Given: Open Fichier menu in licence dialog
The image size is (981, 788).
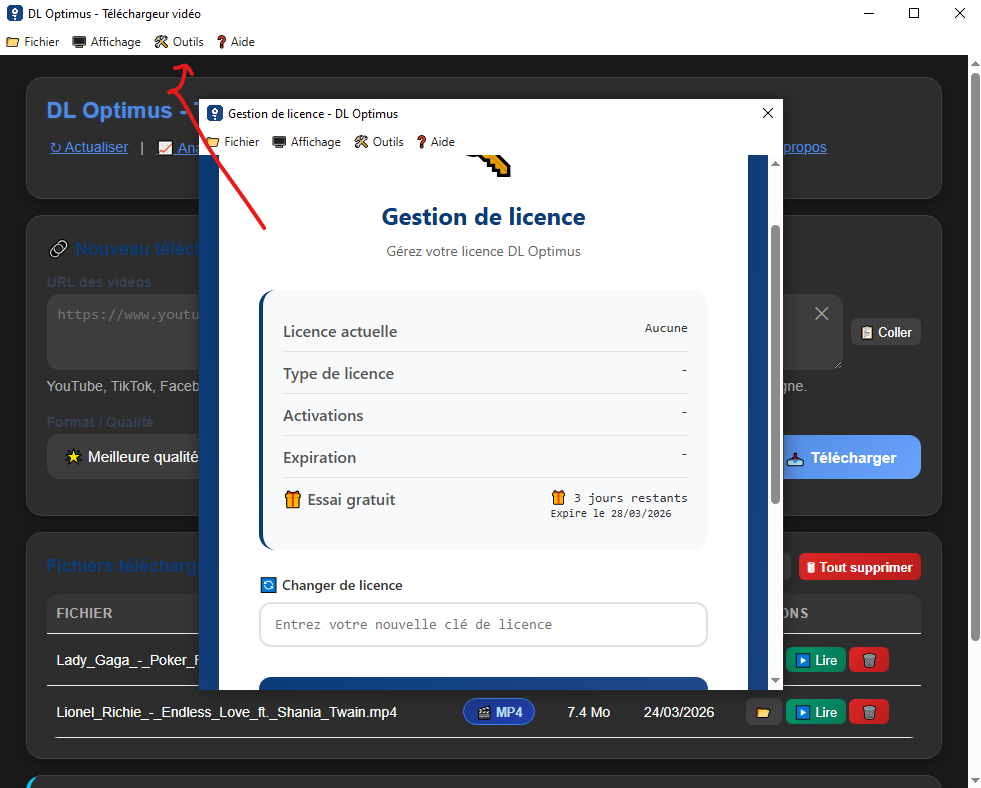Looking at the screenshot, I should click(x=233, y=142).
